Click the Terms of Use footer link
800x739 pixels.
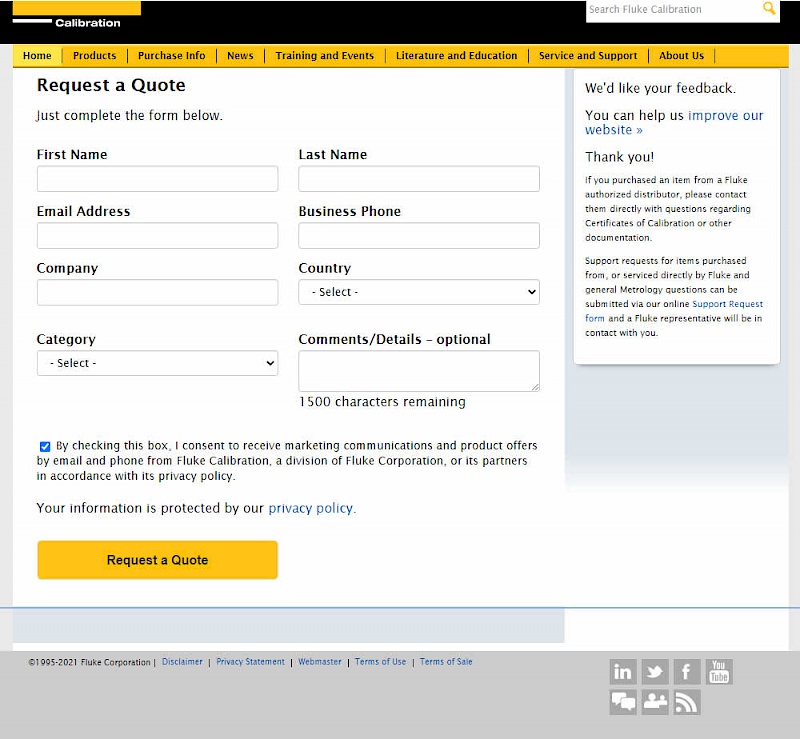(x=380, y=662)
